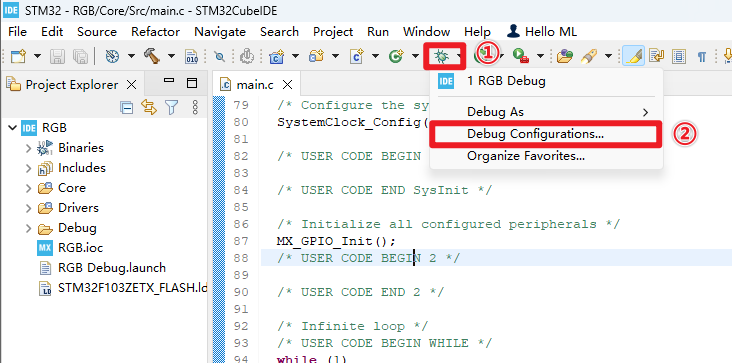Expand the Debug folder
Screen dimensions: 732x363
(x=28, y=229)
